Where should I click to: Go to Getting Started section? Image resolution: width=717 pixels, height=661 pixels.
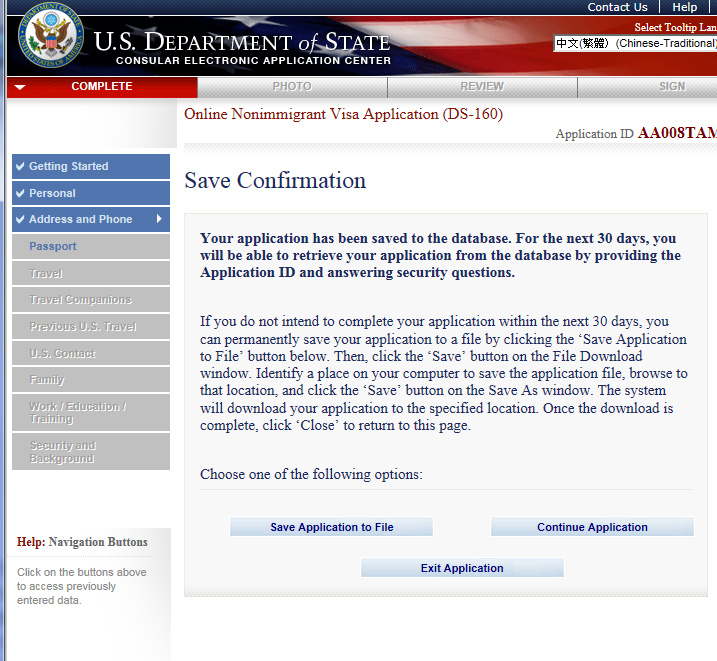(91, 166)
